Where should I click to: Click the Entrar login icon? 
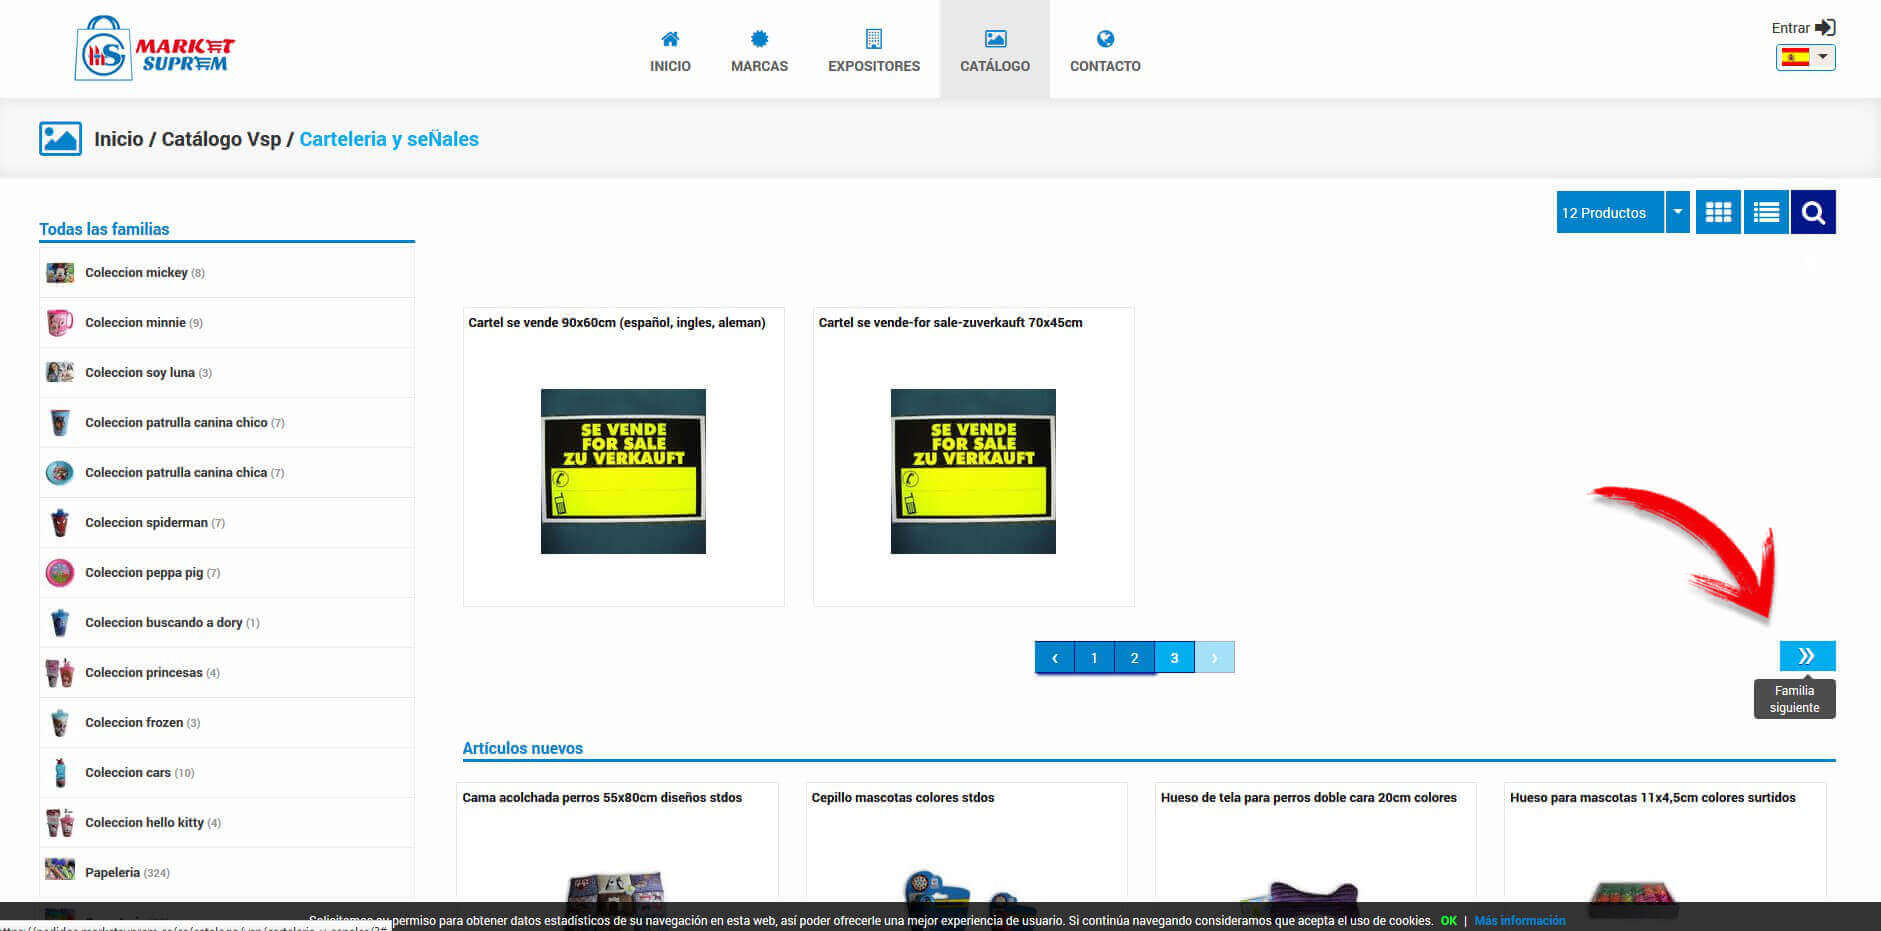click(1825, 28)
